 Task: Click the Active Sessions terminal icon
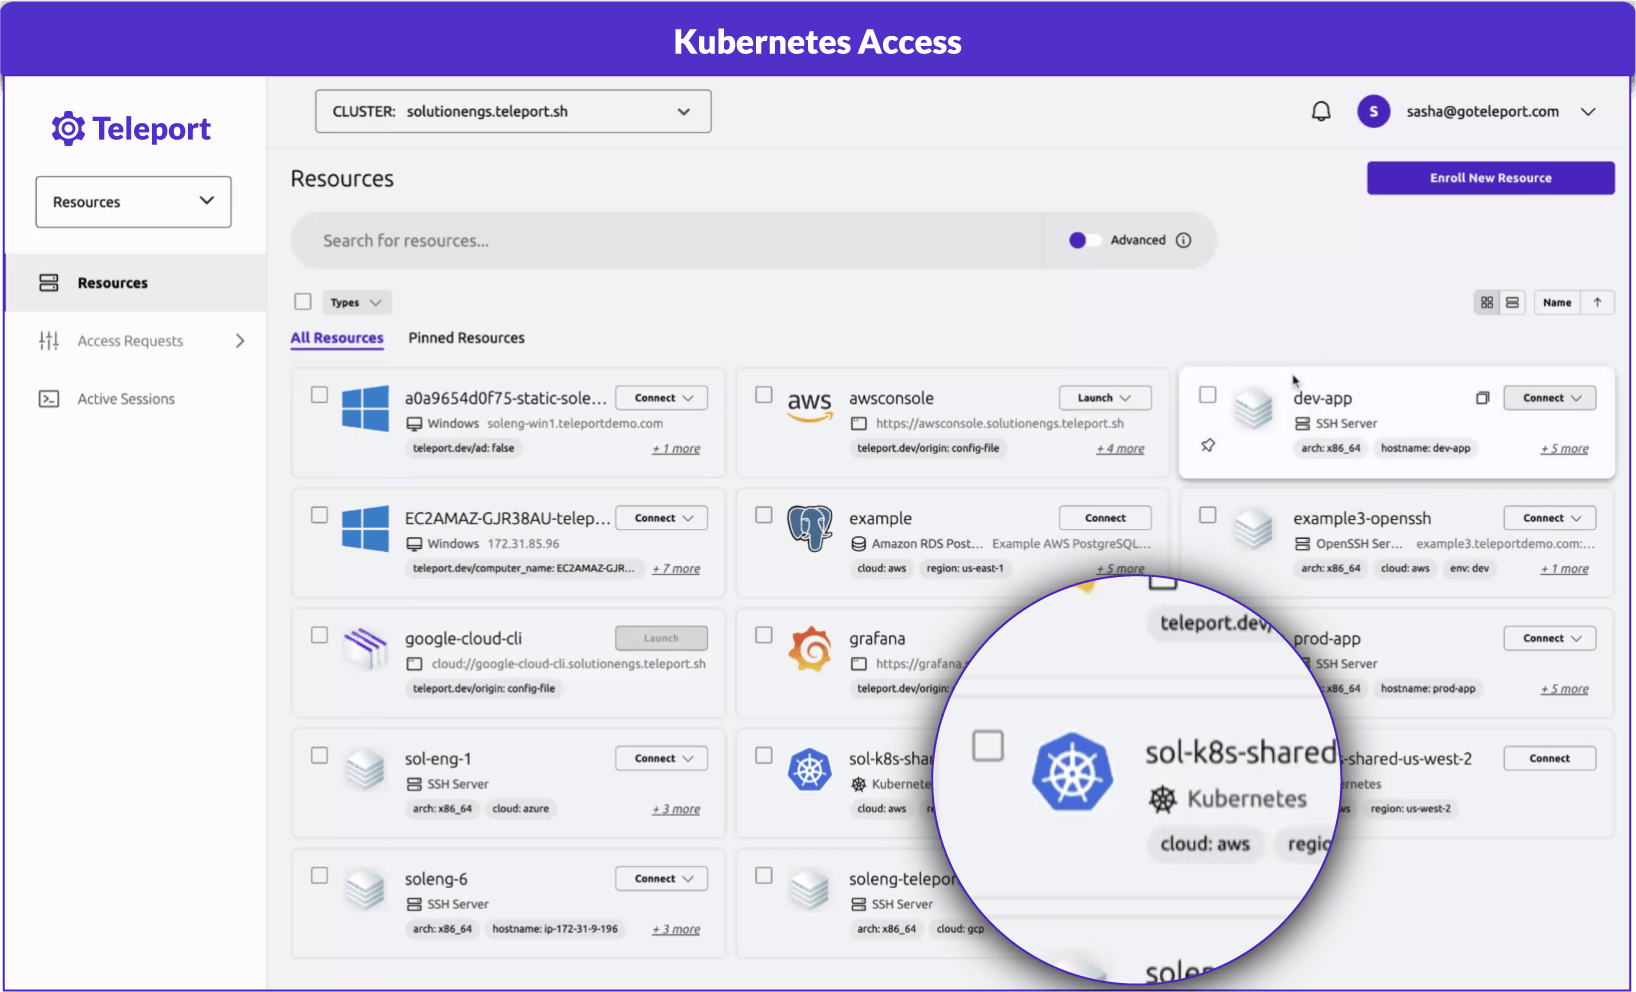(49, 399)
